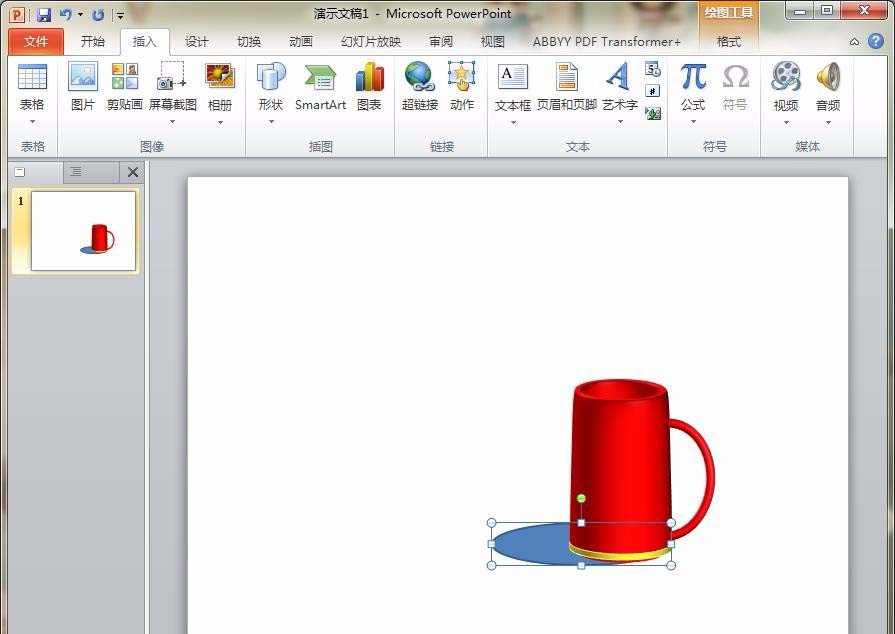Expand the 表格 dropdown arrow

(32, 121)
